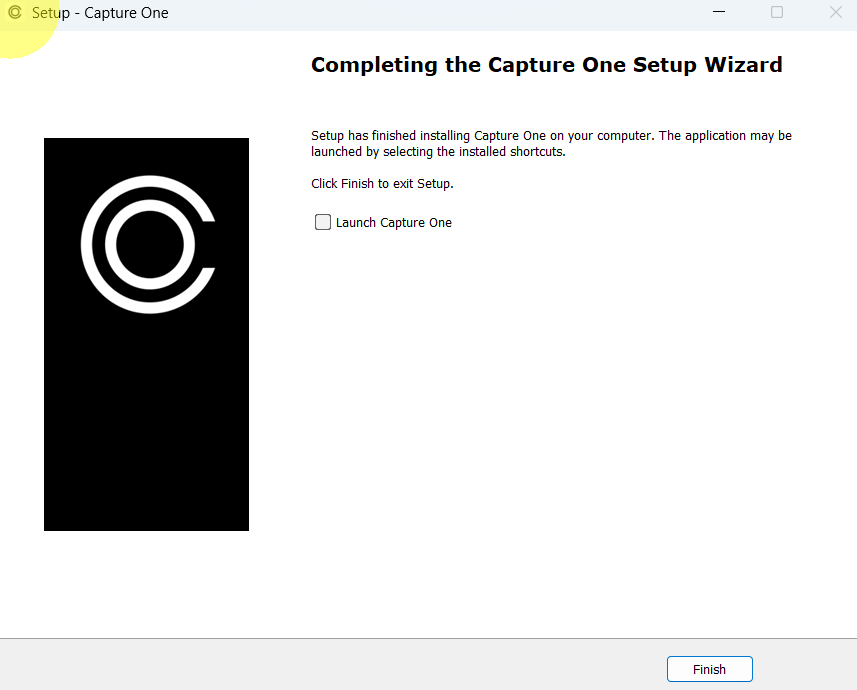Click the 'Setup - Capture One' window title
This screenshot has width=857, height=690.
[100, 13]
